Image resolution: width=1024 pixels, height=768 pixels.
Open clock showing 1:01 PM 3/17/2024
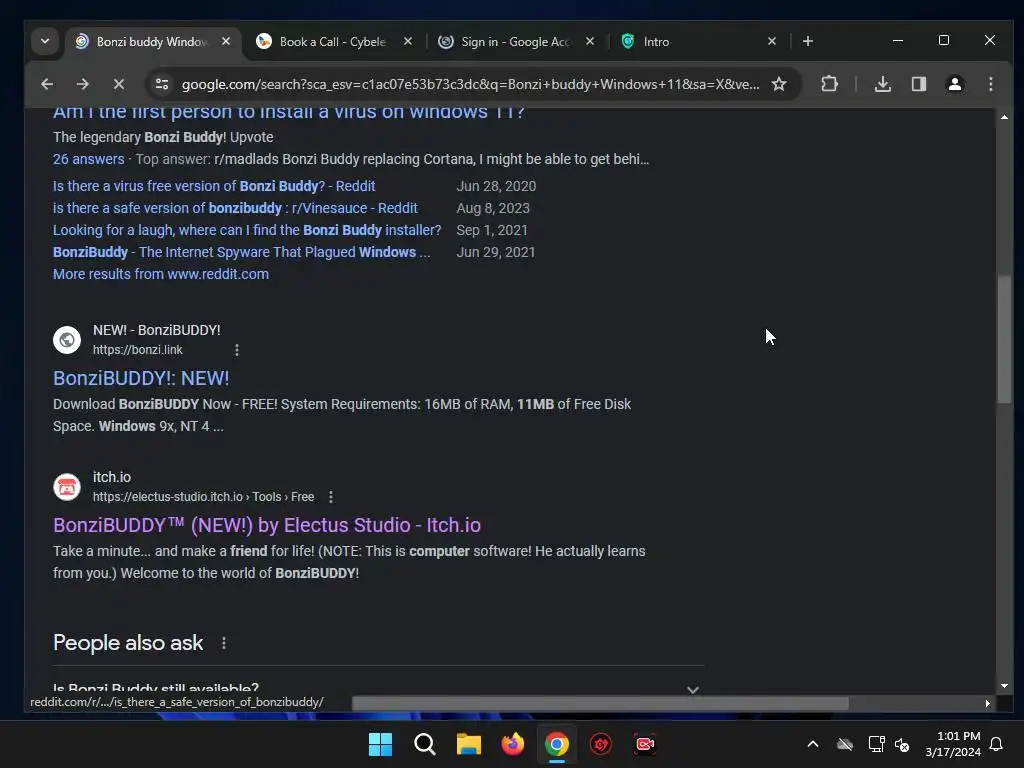coord(953,744)
